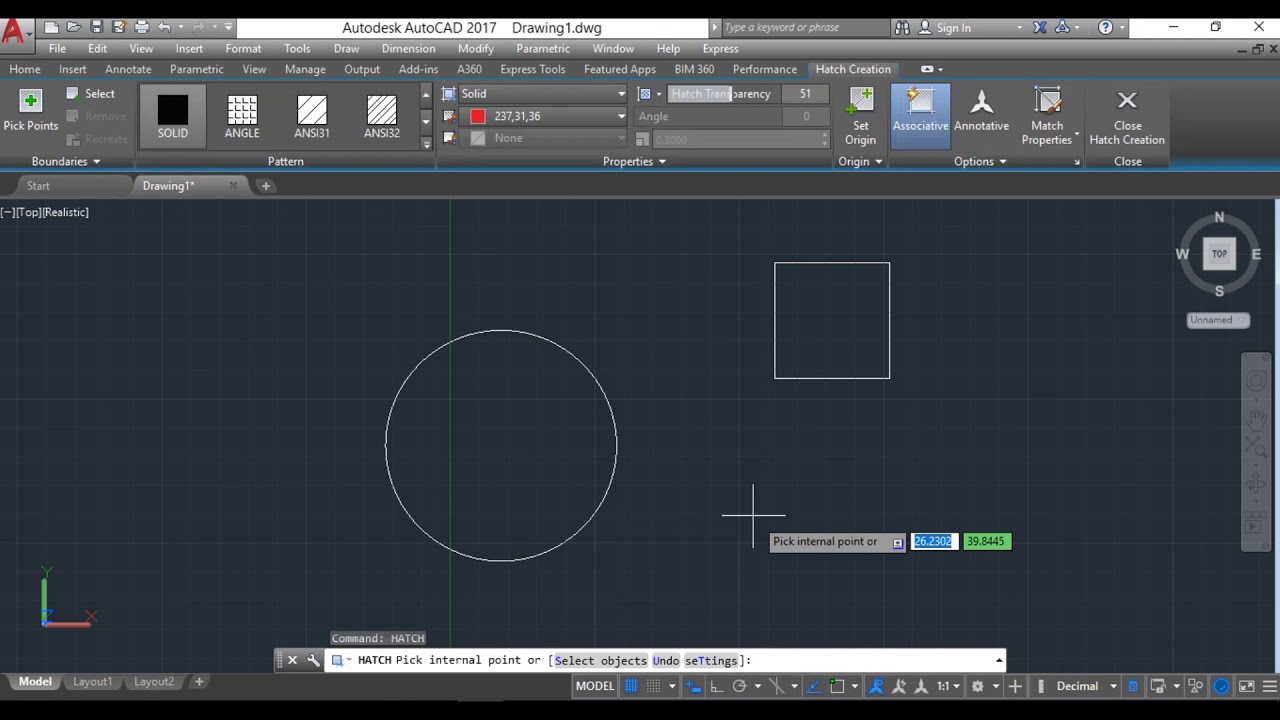Select the SOLID hatch pattern
The width and height of the screenshot is (1280, 720).
(172, 116)
